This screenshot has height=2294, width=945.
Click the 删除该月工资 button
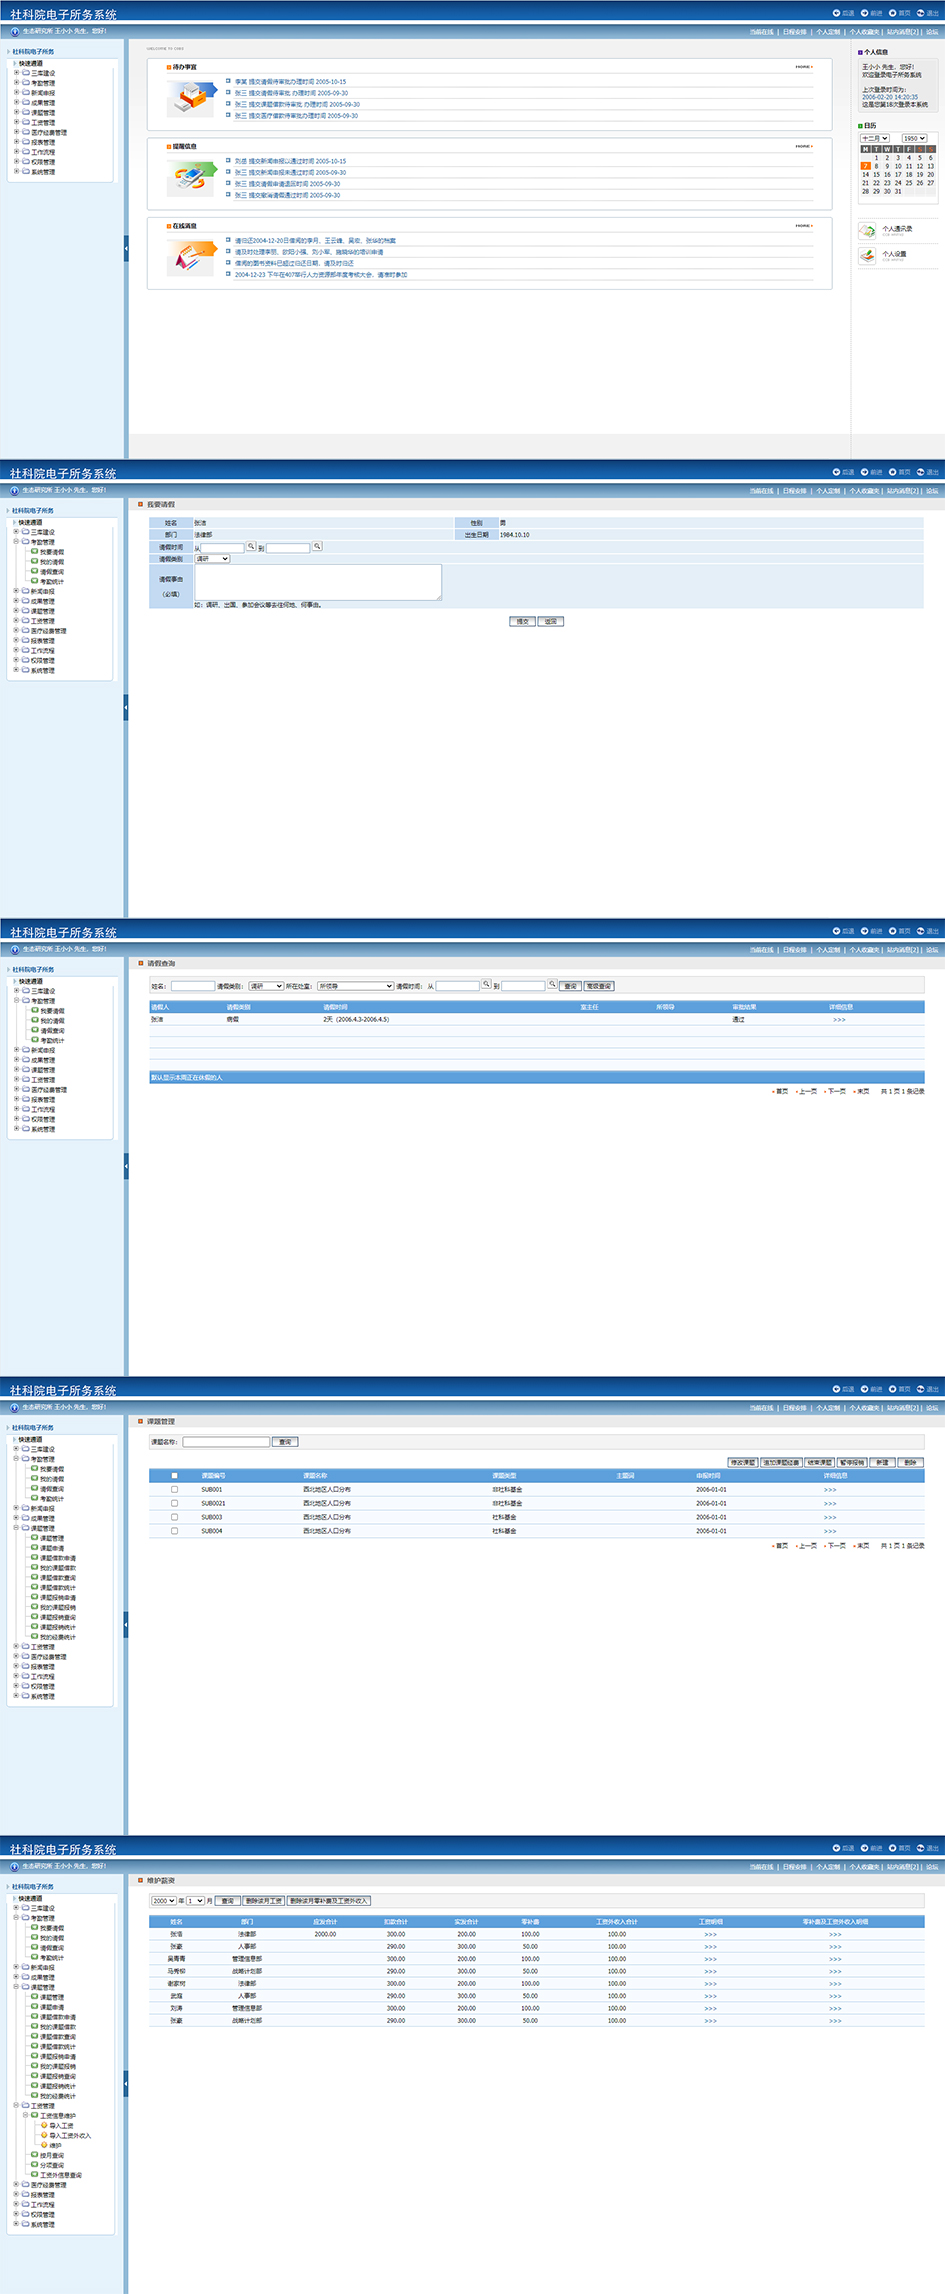click(264, 1900)
